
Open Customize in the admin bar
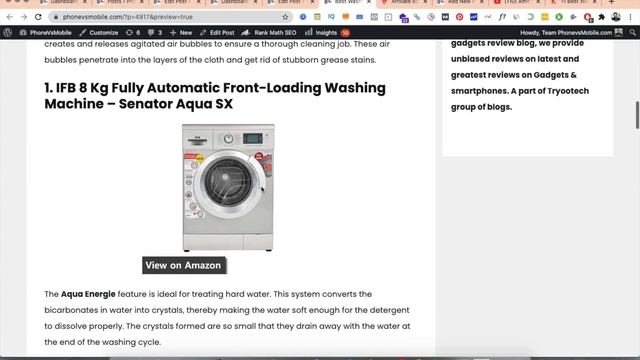coord(99,33)
